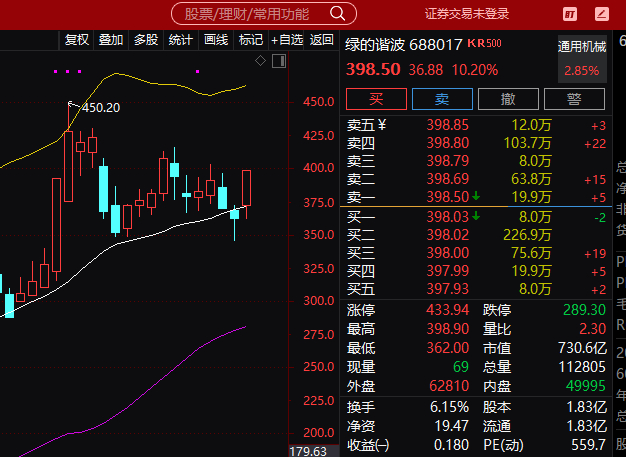Click 总量 value 112805
The image size is (626, 457).
pyautogui.click(x=582, y=367)
